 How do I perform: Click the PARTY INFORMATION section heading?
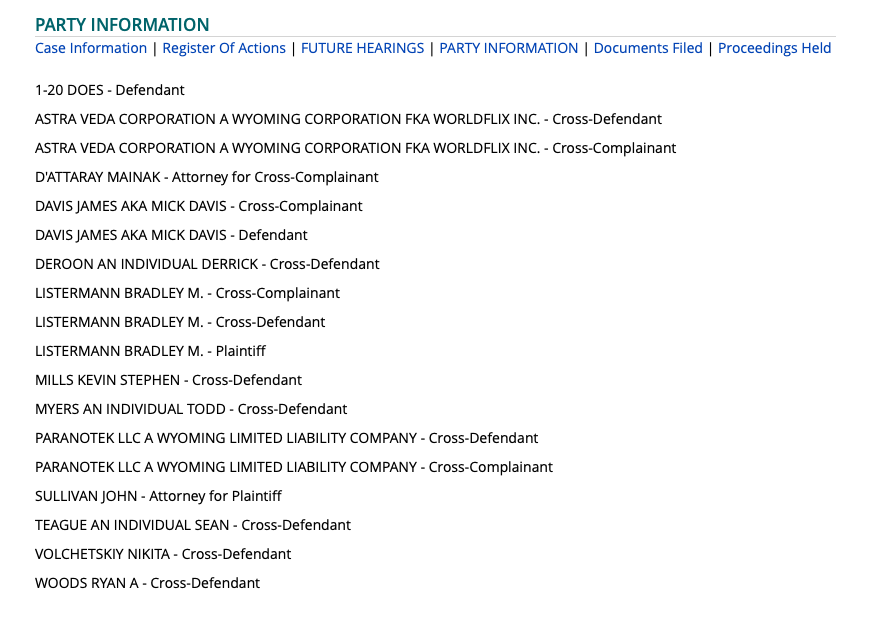click(122, 25)
